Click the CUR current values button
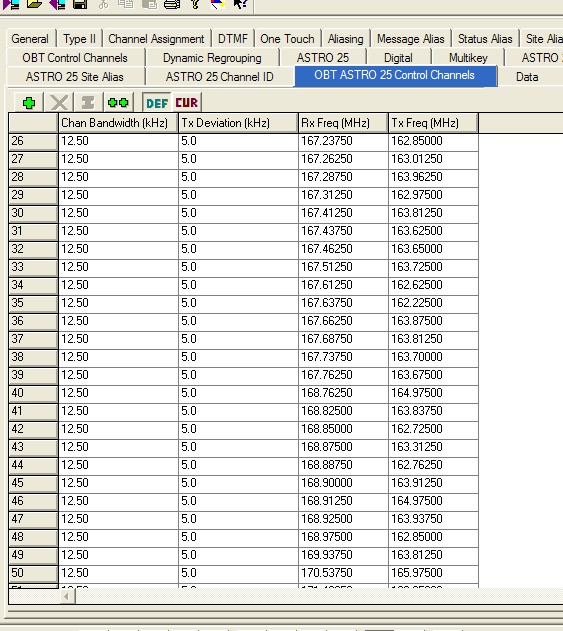The width and height of the screenshot is (563, 631). coord(186,103)
